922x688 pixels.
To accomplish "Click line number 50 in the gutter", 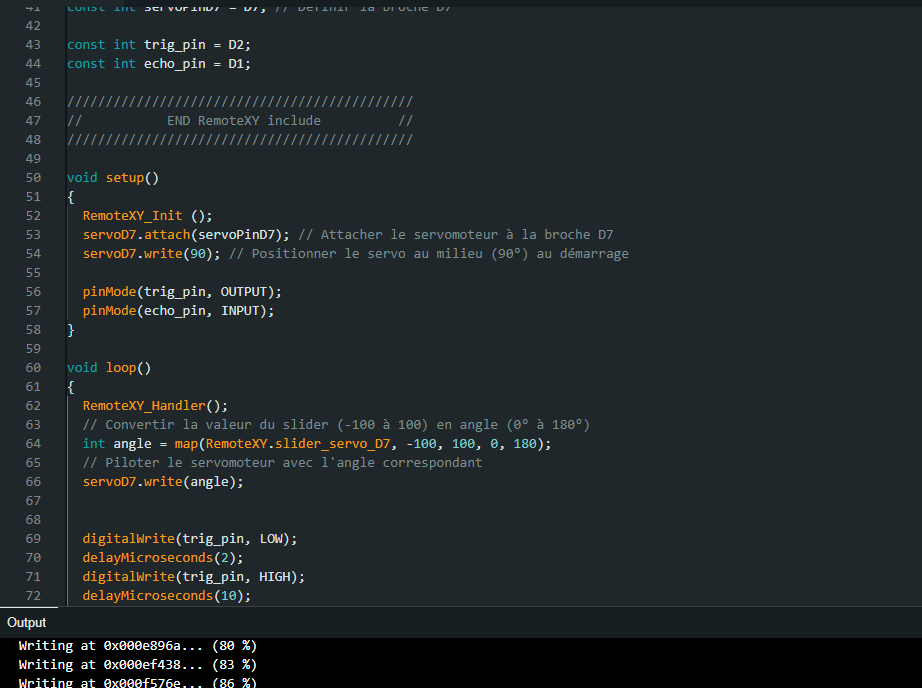I will coord(33,177).
